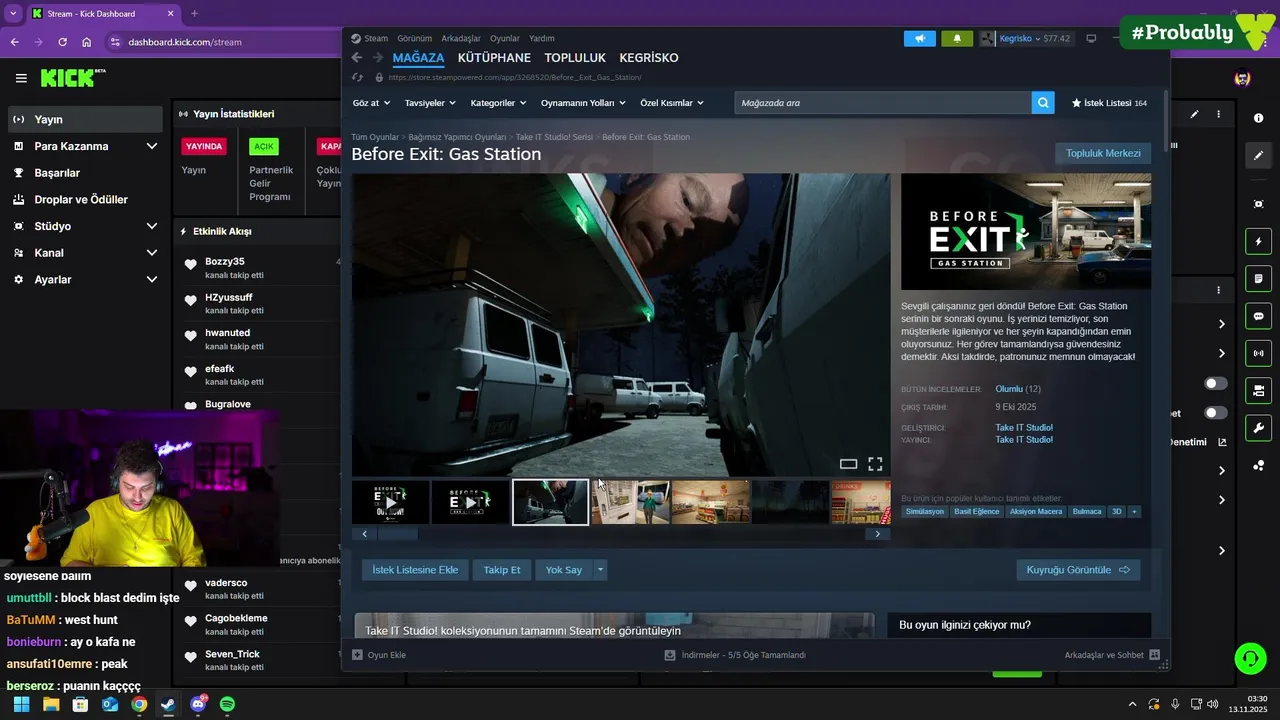Click the green headset support button
The image size is (1280, 720).
1250,658
